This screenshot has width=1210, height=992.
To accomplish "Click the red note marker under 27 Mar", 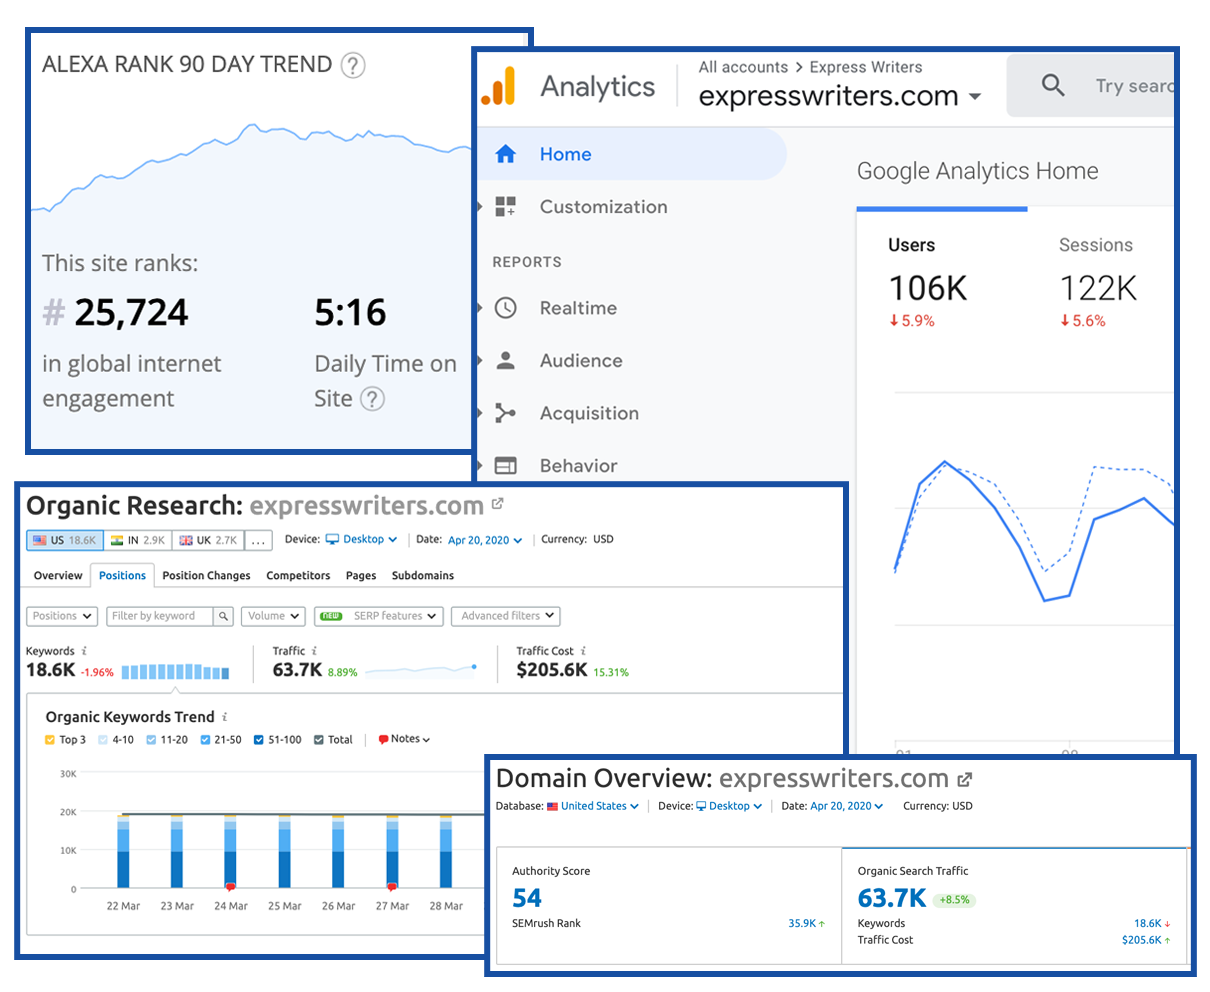I will (x=392, y=887).
